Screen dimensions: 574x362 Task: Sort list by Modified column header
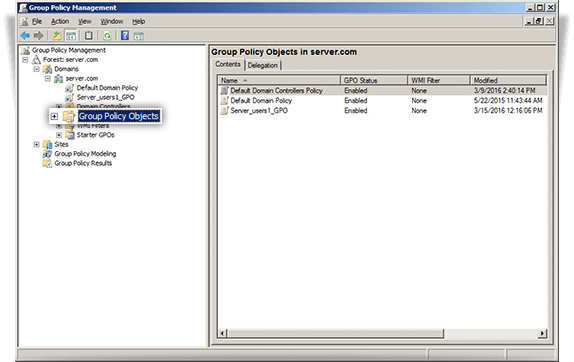click(508, 80)
